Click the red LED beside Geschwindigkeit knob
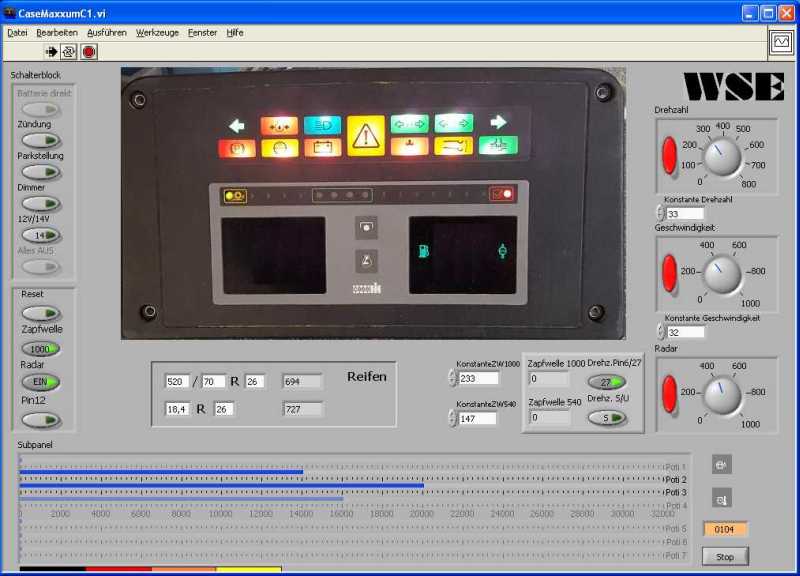This screenshot has height=576, width=800. (669, 272)
